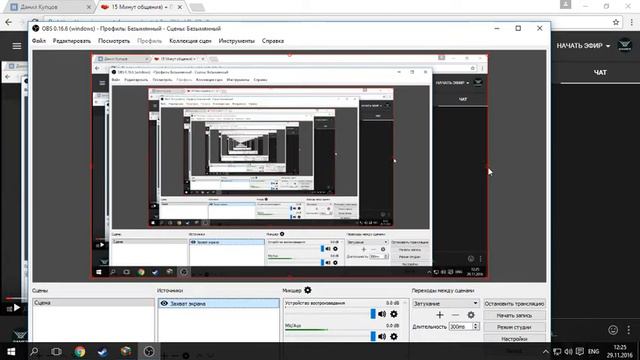Image resolution: width=640 pixels, height=360 pixels.
Task: Open the Коллекция сцен menu
Action: pos(190,41)
